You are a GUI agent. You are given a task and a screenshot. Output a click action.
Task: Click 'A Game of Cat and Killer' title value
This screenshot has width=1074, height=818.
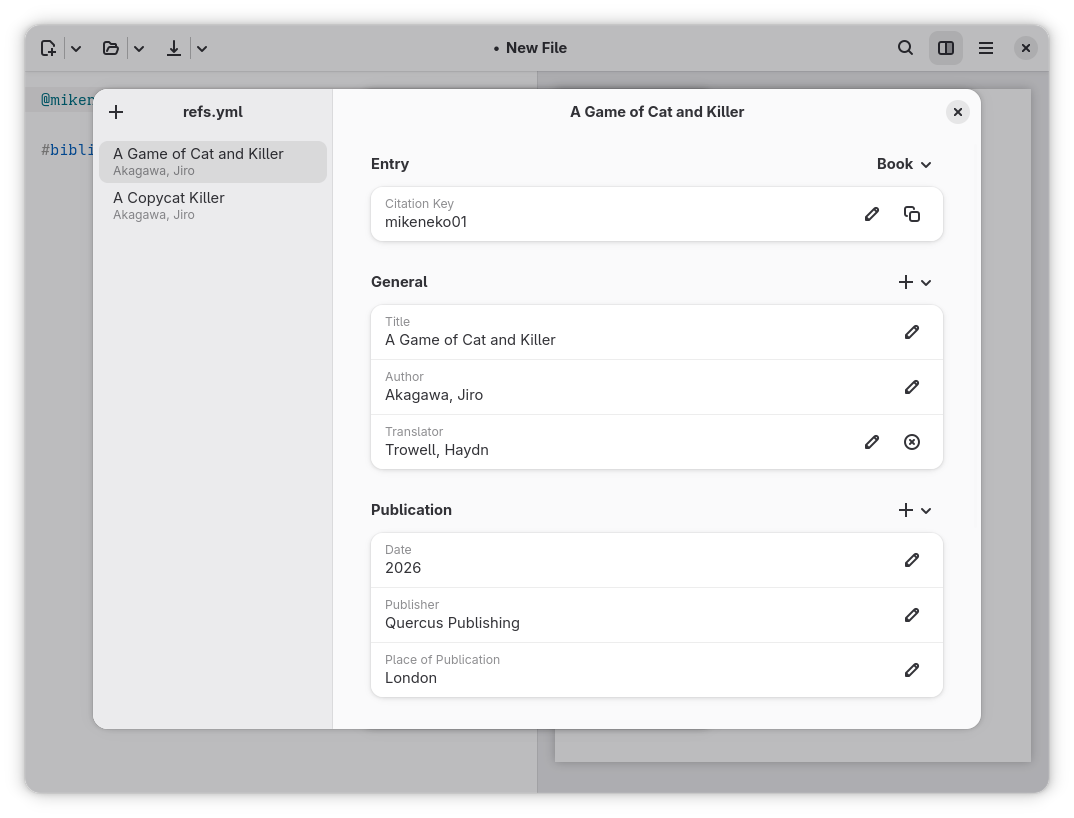(x=470, y=340)
